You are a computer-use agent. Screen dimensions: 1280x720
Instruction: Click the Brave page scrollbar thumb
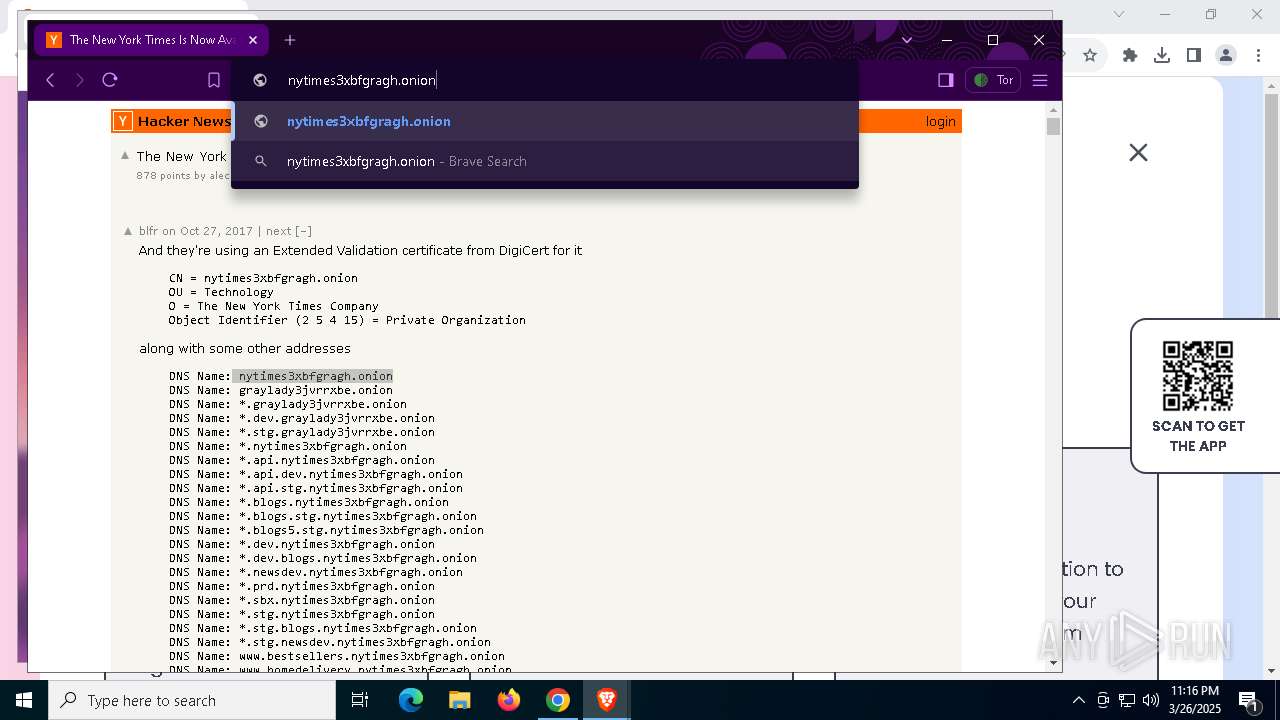(1053, 127)
